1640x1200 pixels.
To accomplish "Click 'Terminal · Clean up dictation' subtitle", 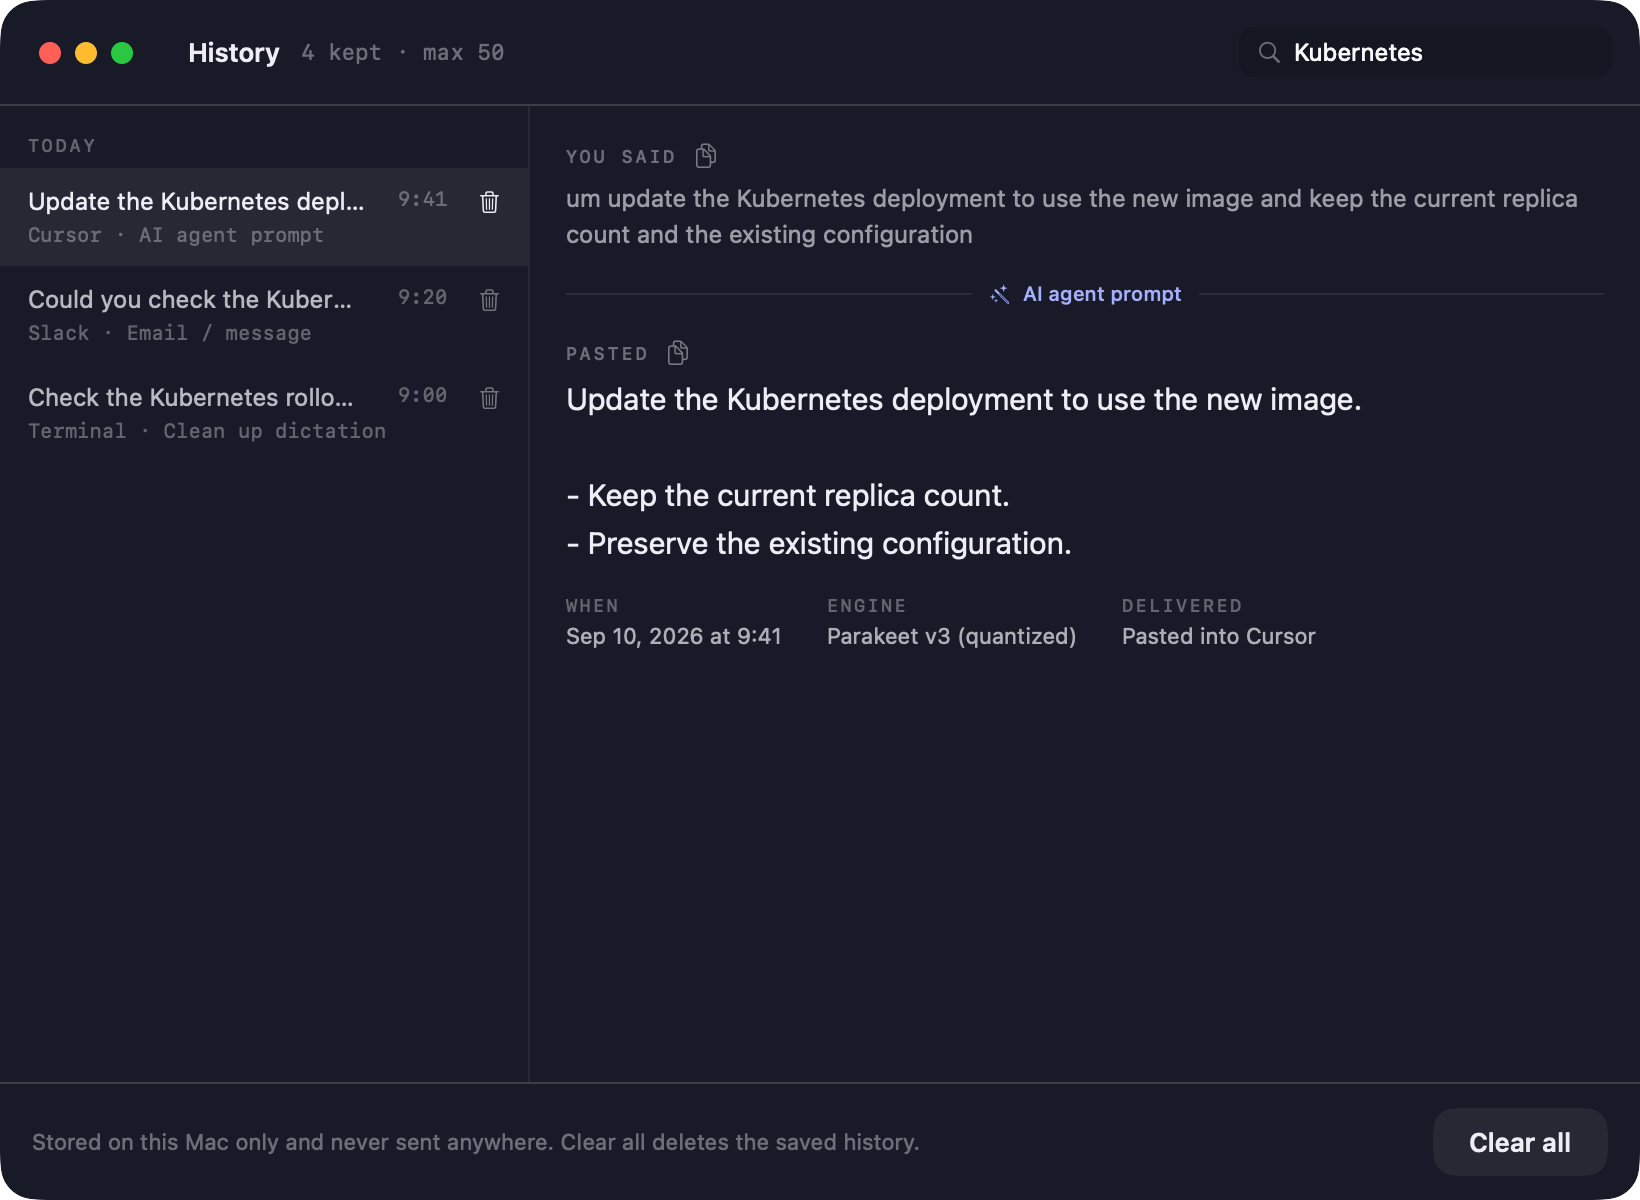I will [207, 431].
